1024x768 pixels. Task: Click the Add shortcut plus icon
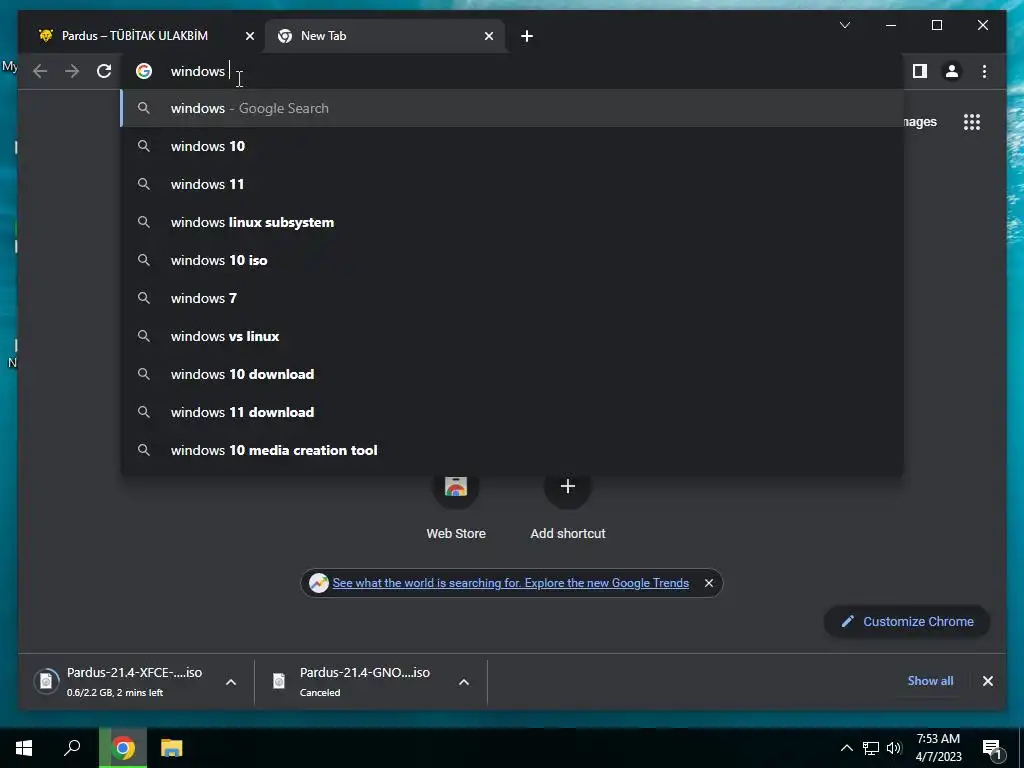(568, 487)
